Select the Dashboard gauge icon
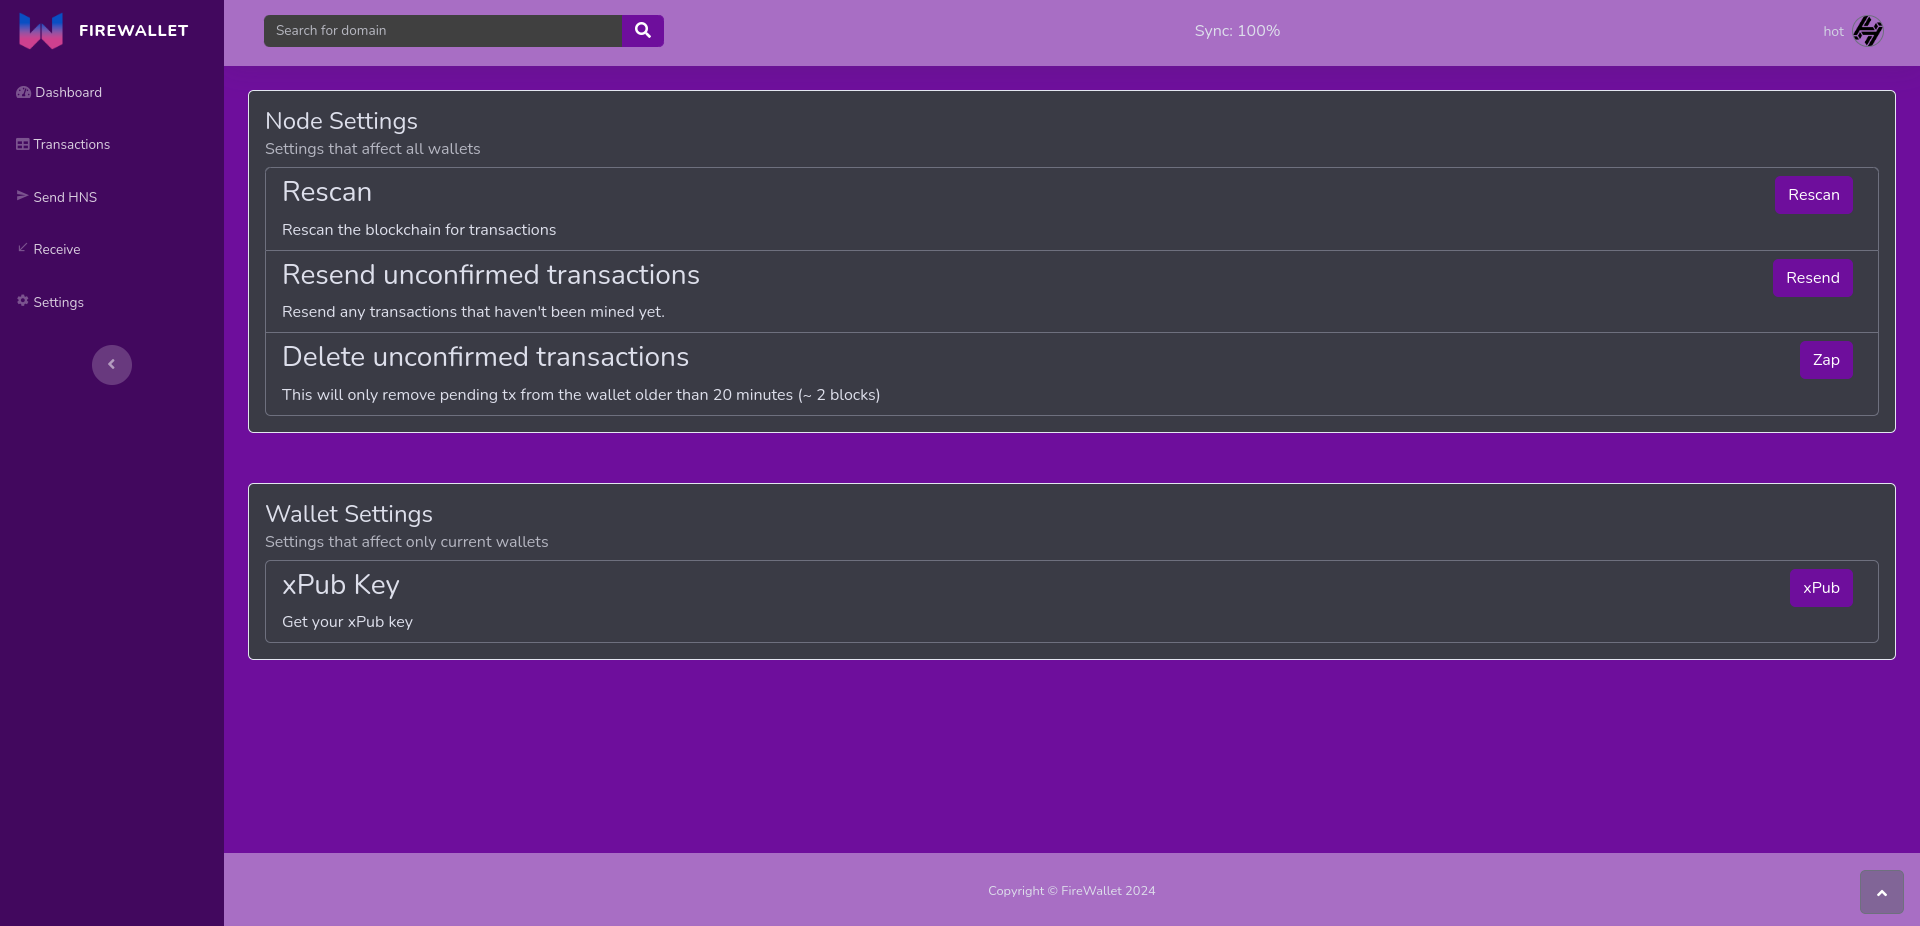The width and height of the screenshot is (1920, 926). [x=22, y=92]
